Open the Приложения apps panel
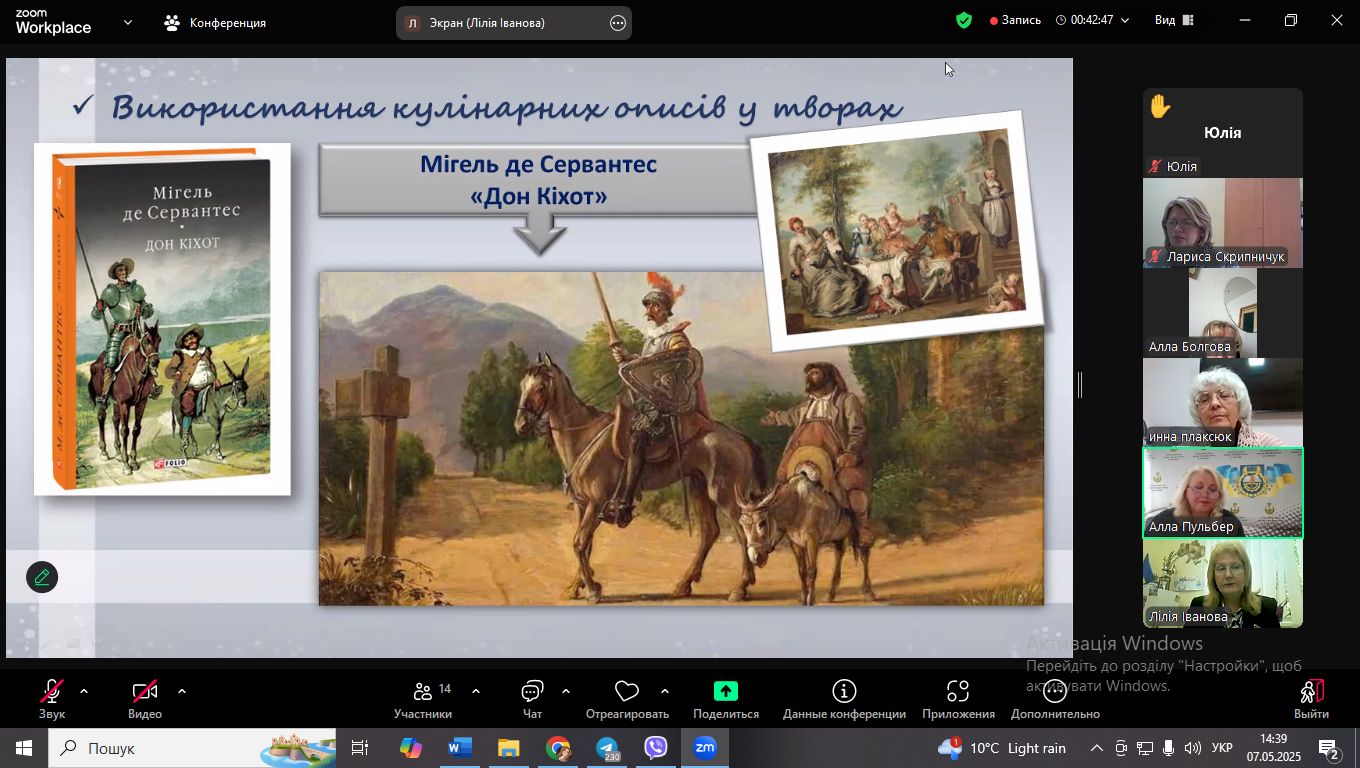This screenshot has width=1360, height=768. pos(958,699)
